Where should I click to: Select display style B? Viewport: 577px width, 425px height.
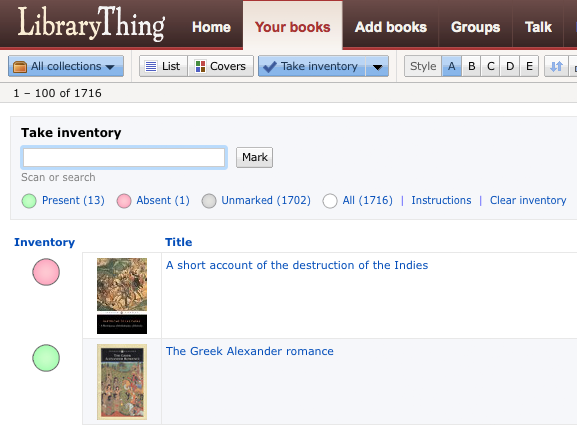click(471, 66)
